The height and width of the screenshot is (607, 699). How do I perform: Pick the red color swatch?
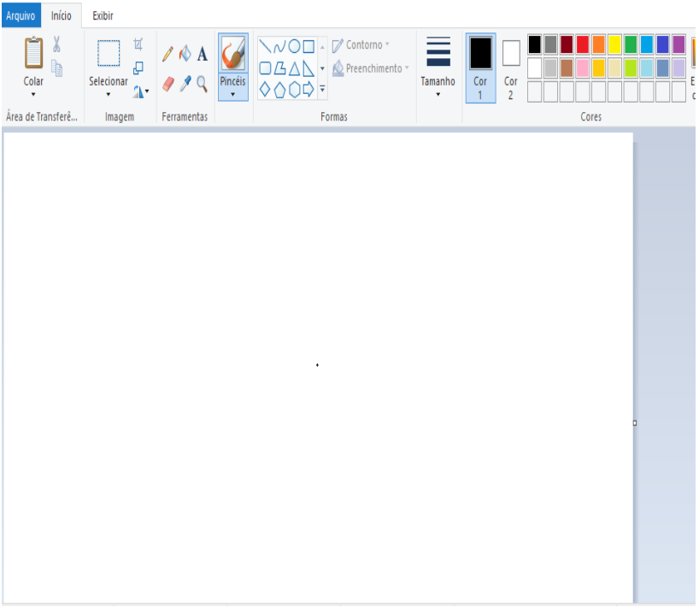coord(583,44)
